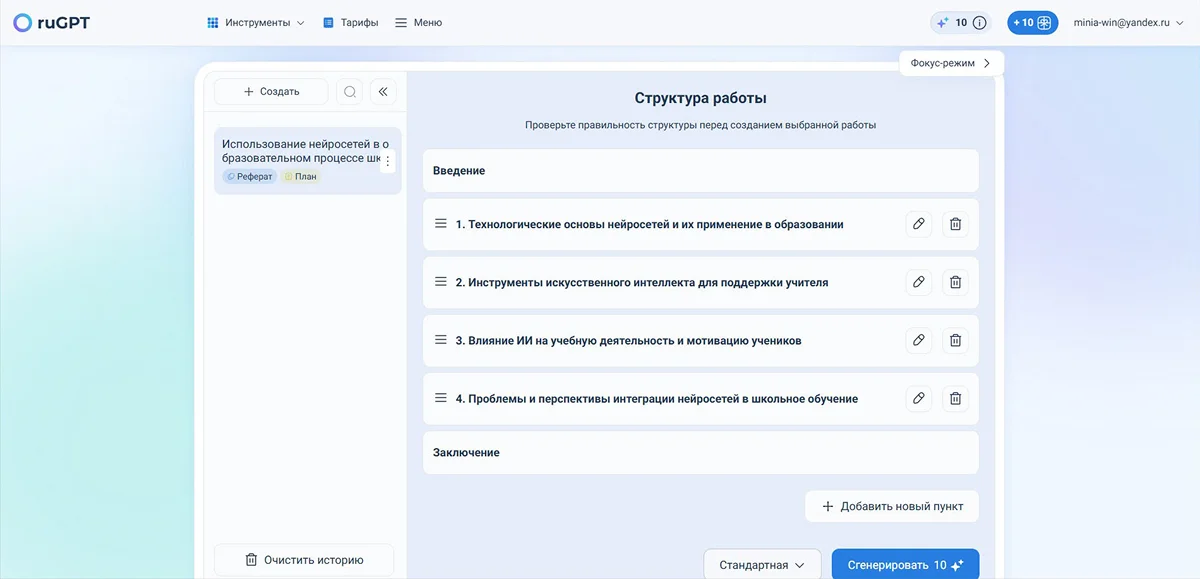This screenshot has height=579, width=1200.
Task: Click the ruGPT logo
Action: 51,23
